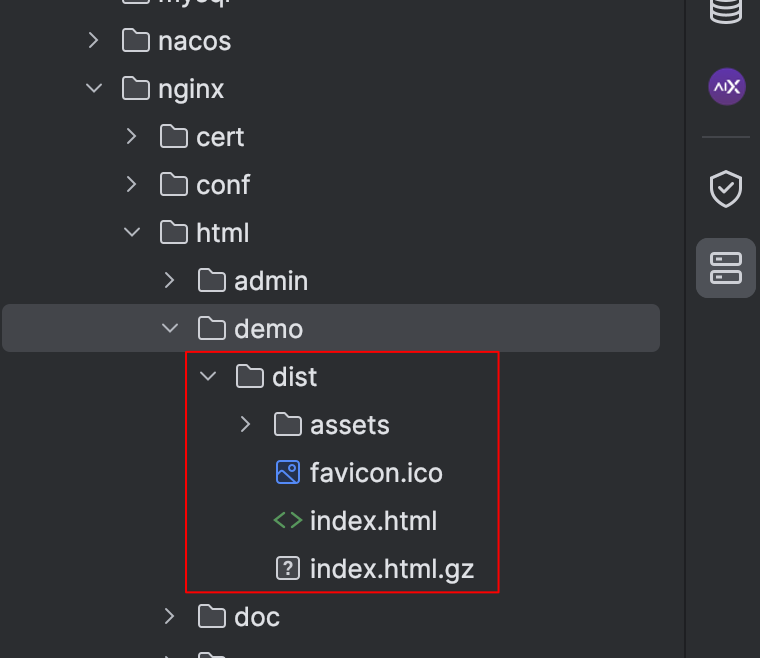Collapse the dist folder chevron
This screenshot has width=760, height=658.
coord(208,377)
